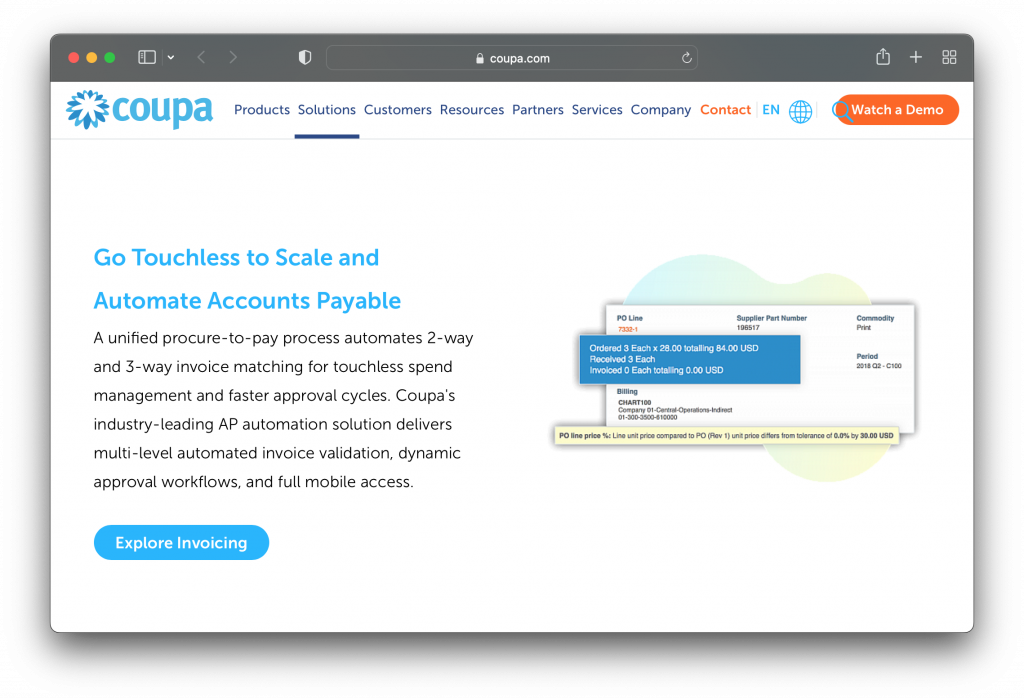Image resolution: width=1024 pixels, height=699 pixels.
Task: Click the Explore Invoicing button
Action: (182, 542)
